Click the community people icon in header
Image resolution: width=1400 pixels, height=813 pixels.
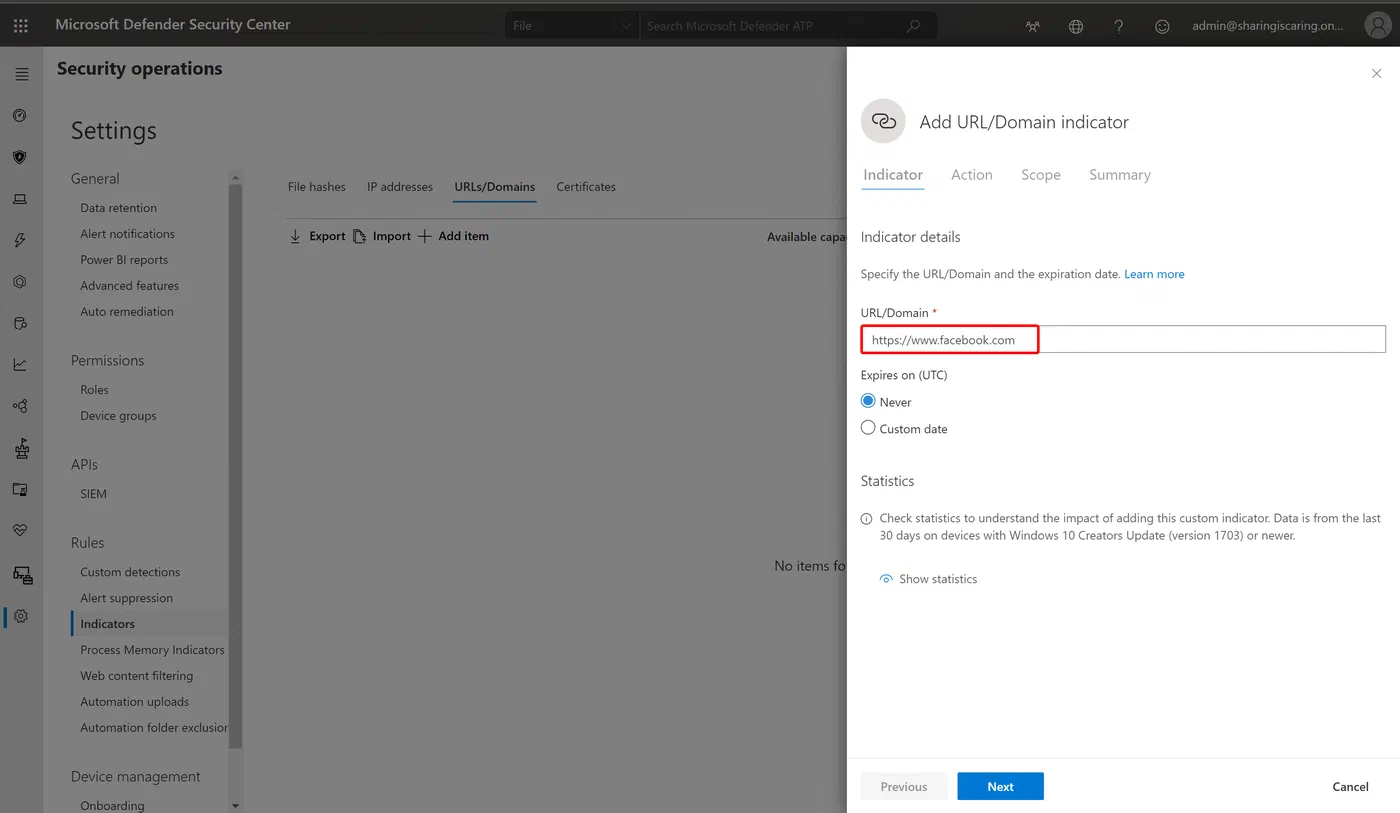pos(1033,27)
